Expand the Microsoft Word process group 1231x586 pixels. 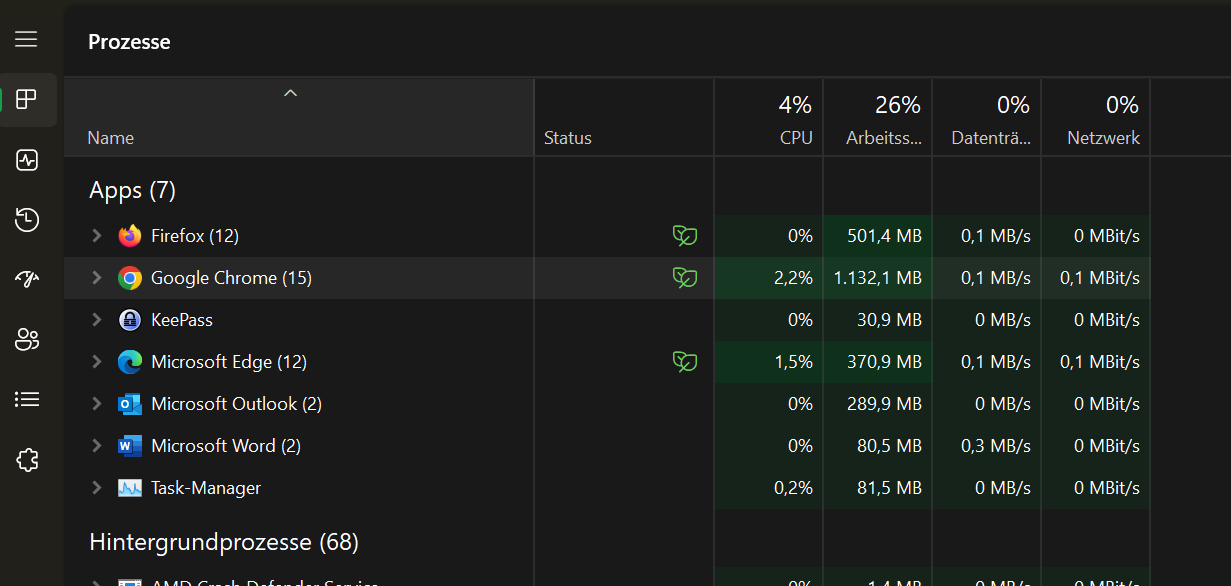tap(97, 446)
